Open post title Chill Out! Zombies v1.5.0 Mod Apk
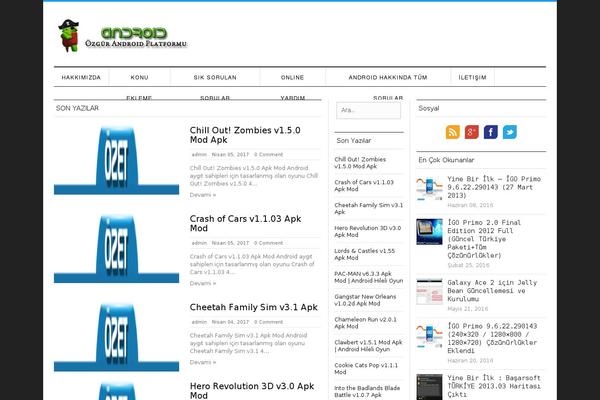This screenshot has height=400, width=600. tap(245, 135)
